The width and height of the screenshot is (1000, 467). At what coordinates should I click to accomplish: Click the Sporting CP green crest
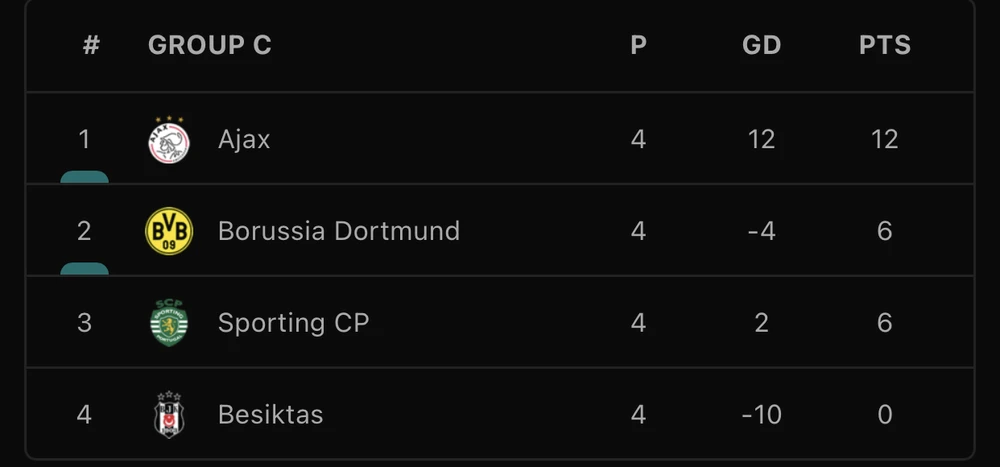click(x=169, y=323)
